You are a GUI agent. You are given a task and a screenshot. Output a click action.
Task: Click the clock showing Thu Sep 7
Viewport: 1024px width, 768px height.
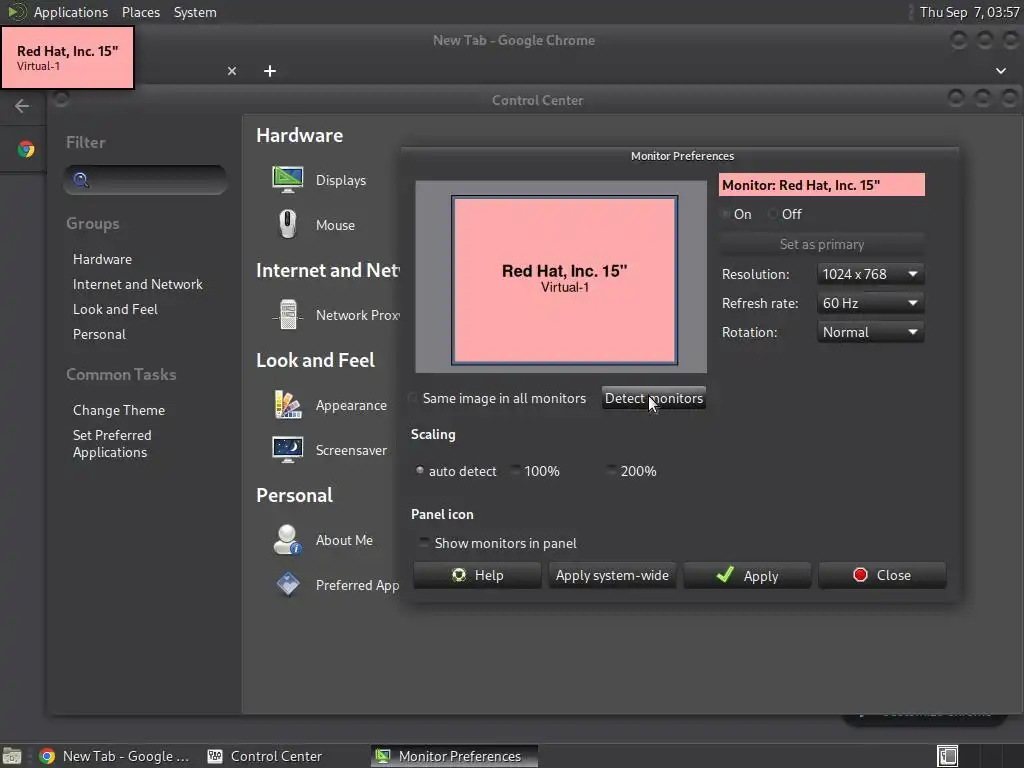point(969,12)
